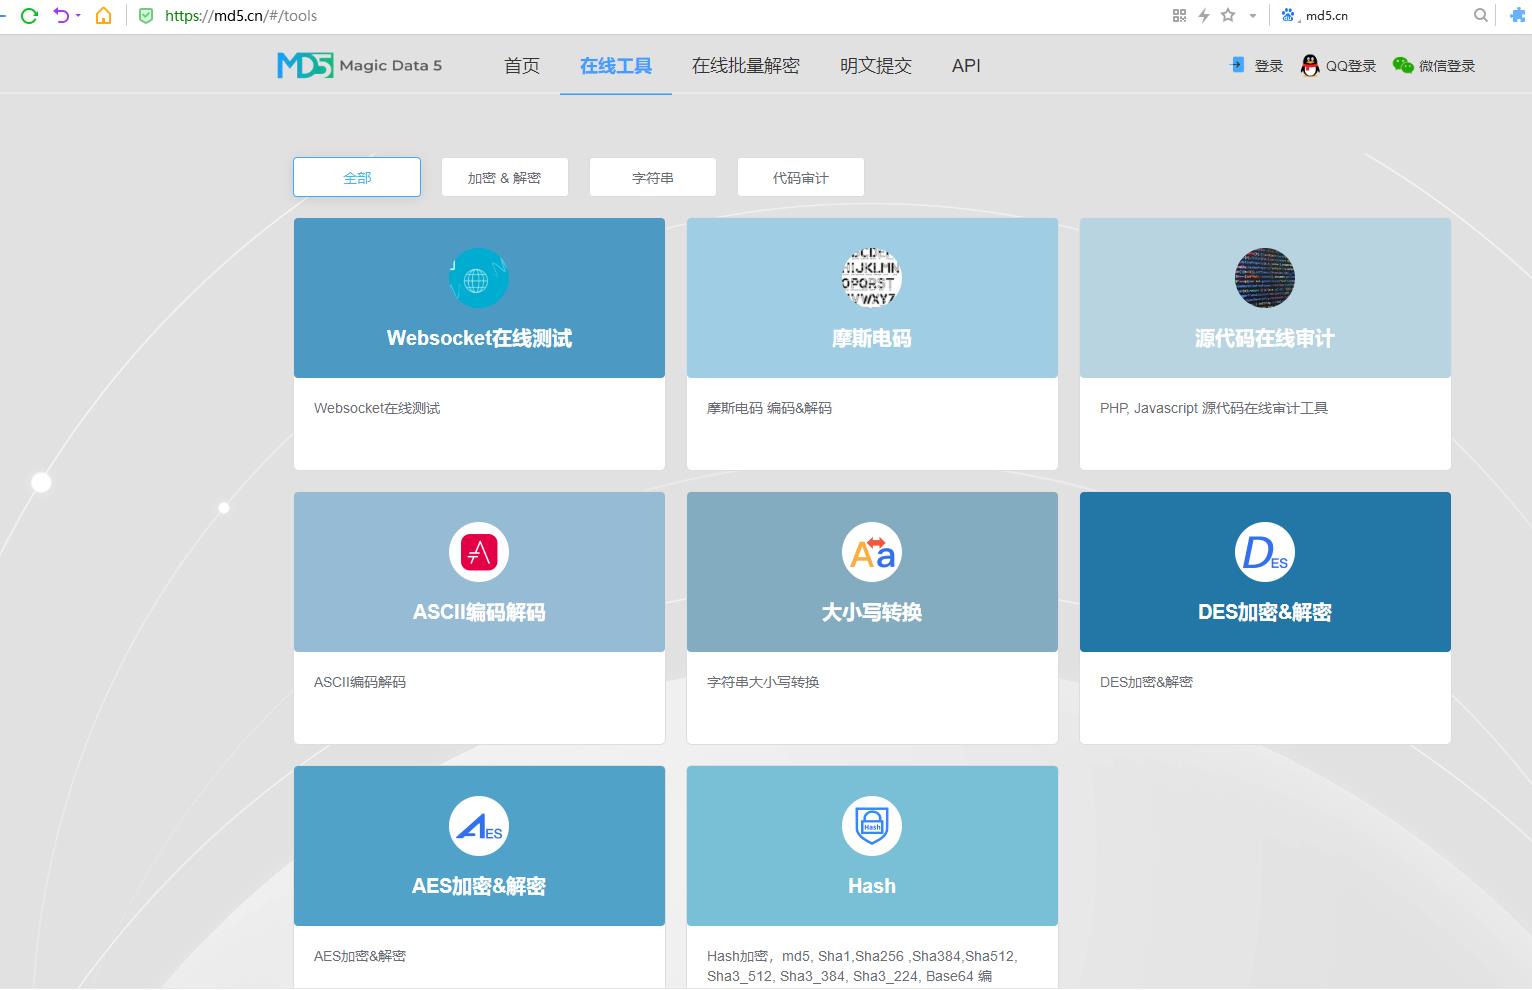The width and height of the screenshot is (1532, 990).
Task: Open the browser extensions puzzle icon
Action: click(1518, 15)
